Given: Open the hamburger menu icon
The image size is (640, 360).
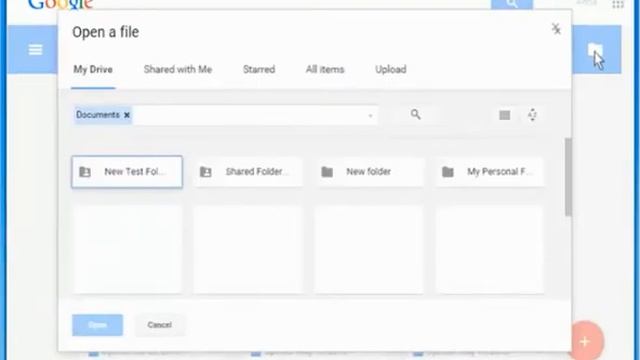Looking at the screenshot, I should [x=35, y=50].
